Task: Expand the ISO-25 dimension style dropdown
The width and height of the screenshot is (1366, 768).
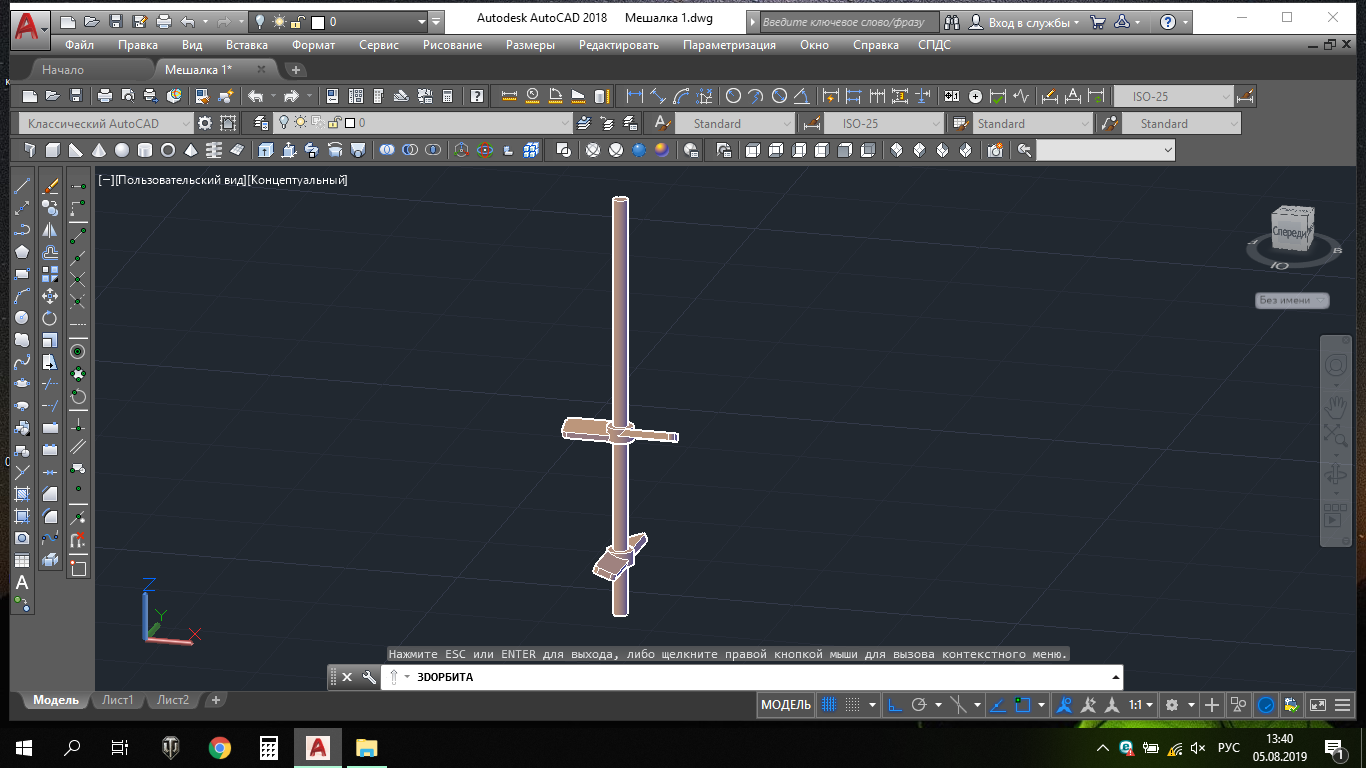Action: (x=1226, y=97)
